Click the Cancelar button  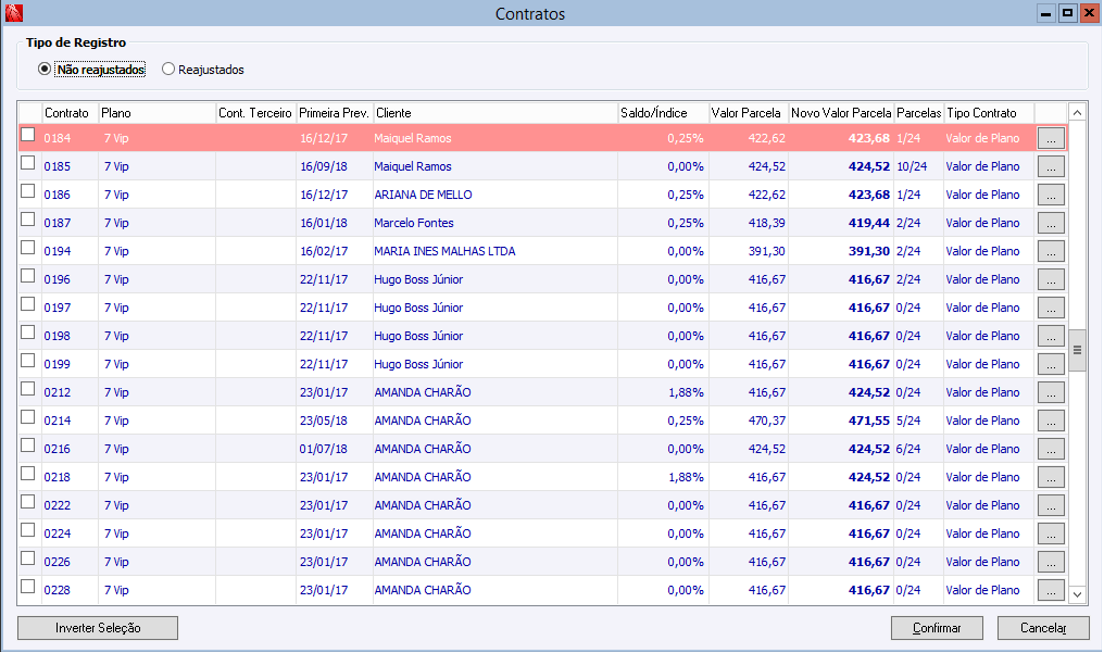(x=1044, y=628)
